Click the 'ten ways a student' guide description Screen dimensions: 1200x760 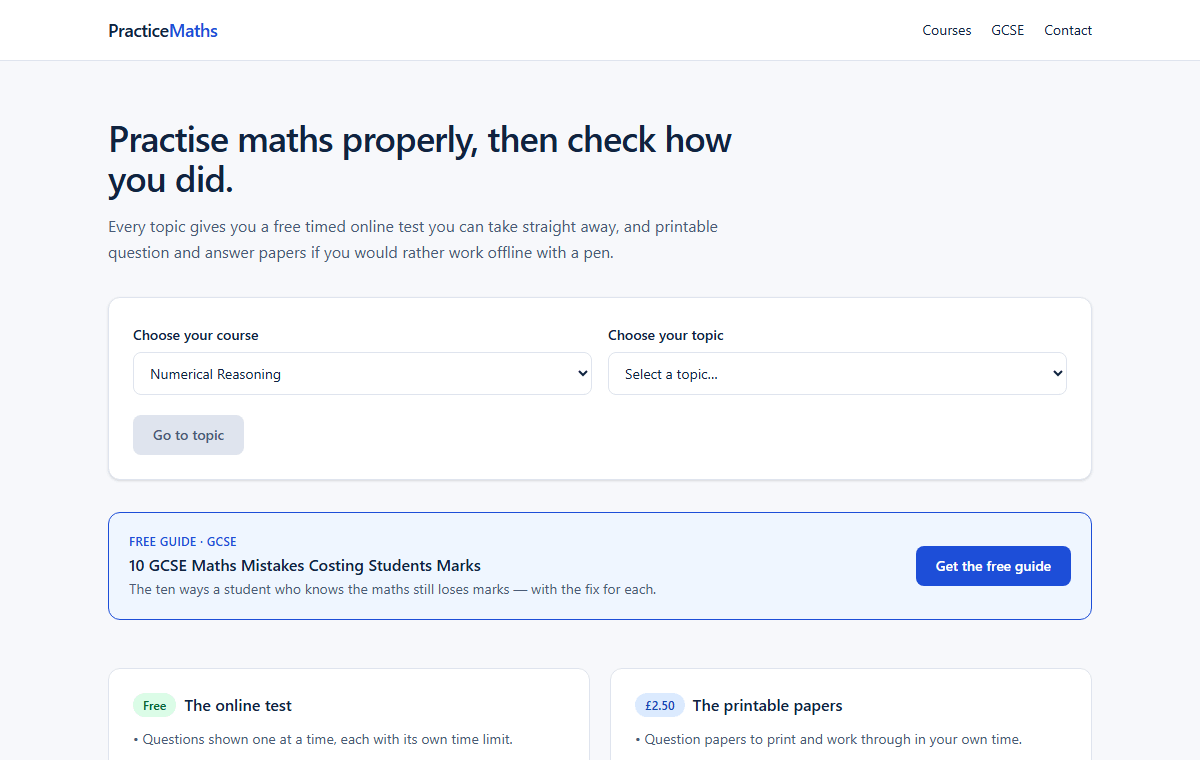tap(393, 590)
